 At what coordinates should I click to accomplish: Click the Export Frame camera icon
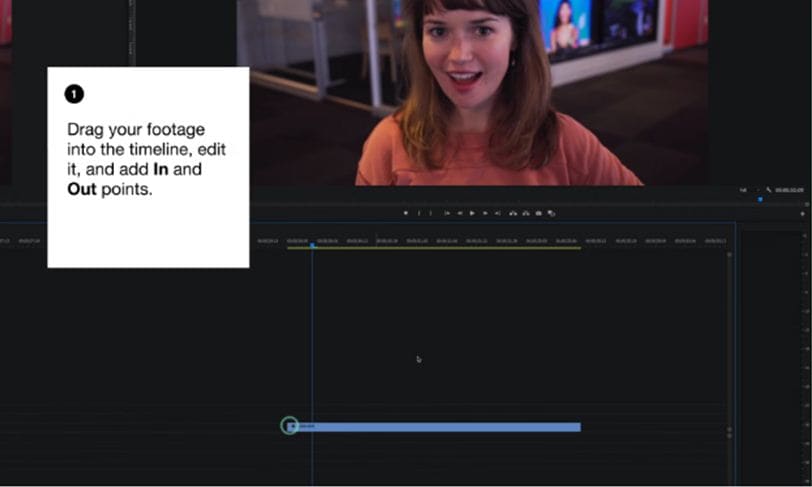pos(539,213)
